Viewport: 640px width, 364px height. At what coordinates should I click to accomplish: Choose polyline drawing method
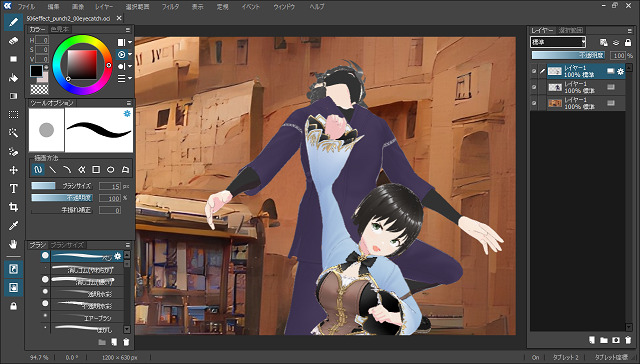click(82, 169)
